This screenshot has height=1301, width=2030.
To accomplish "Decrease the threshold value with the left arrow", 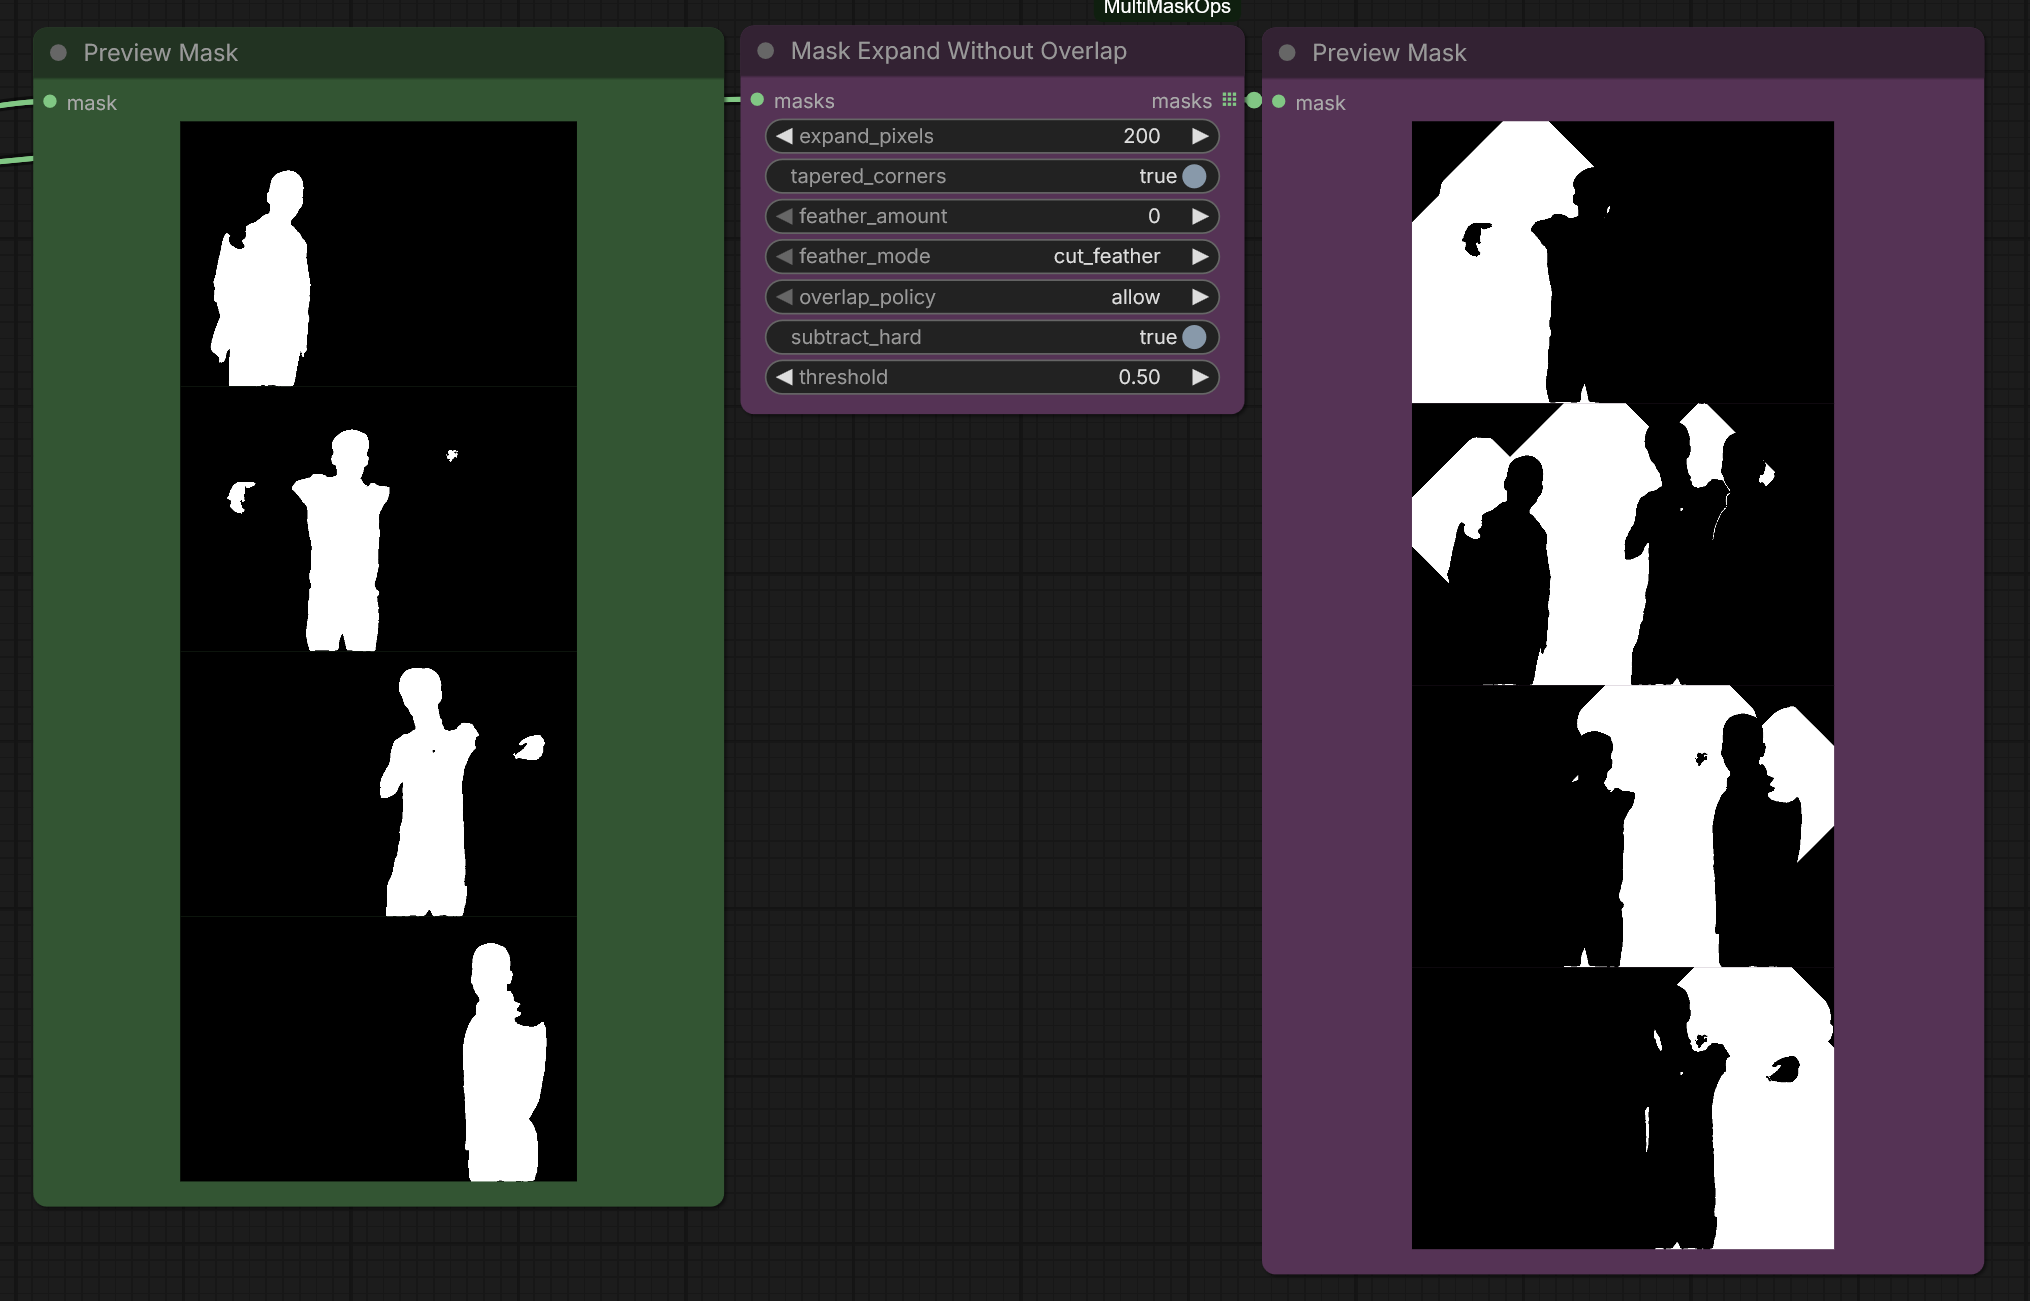I will pyautogui.click(x=784, y=377).
